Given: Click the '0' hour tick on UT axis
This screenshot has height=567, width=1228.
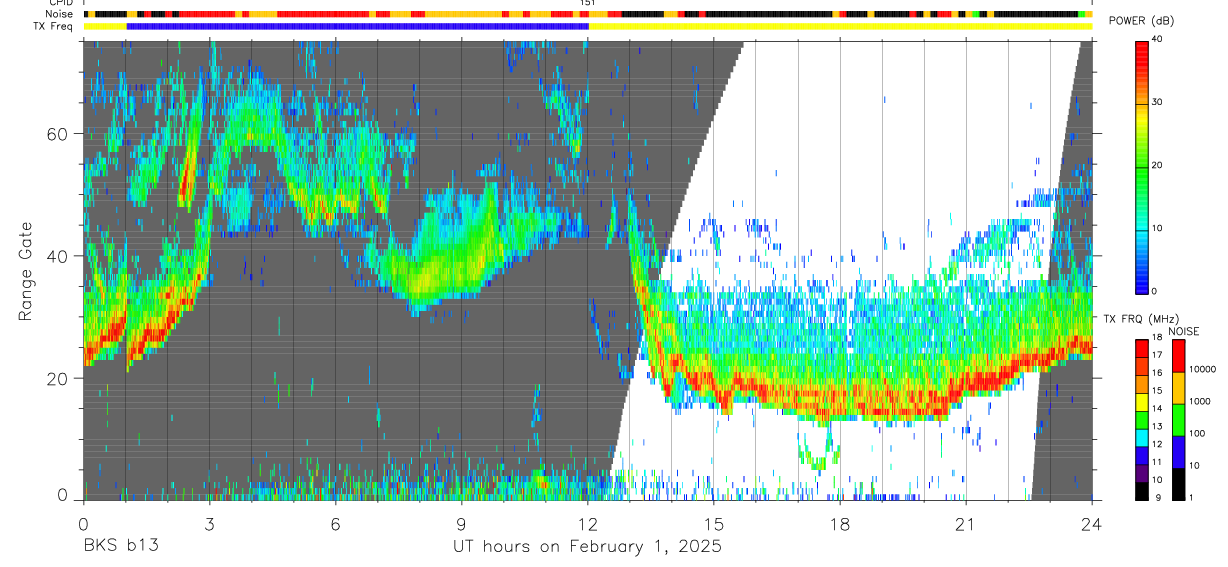Looking at the screenshot, I should click(83, 523).
